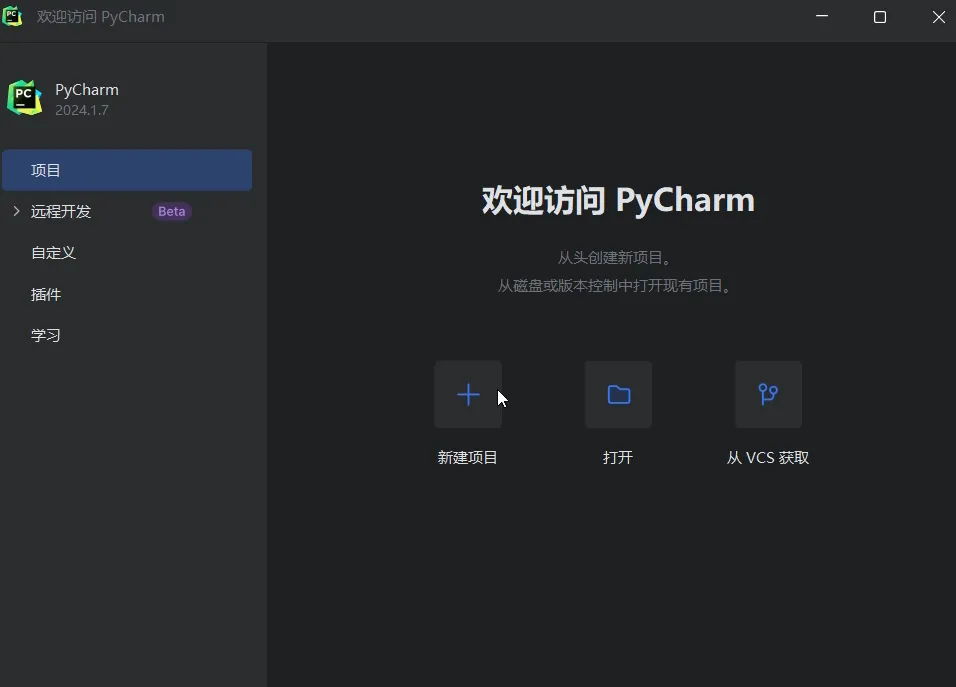Click the PyCharm icon in the title bar
Image resolution: width=956 pixels, height=687 pixels.
(12, 16)
